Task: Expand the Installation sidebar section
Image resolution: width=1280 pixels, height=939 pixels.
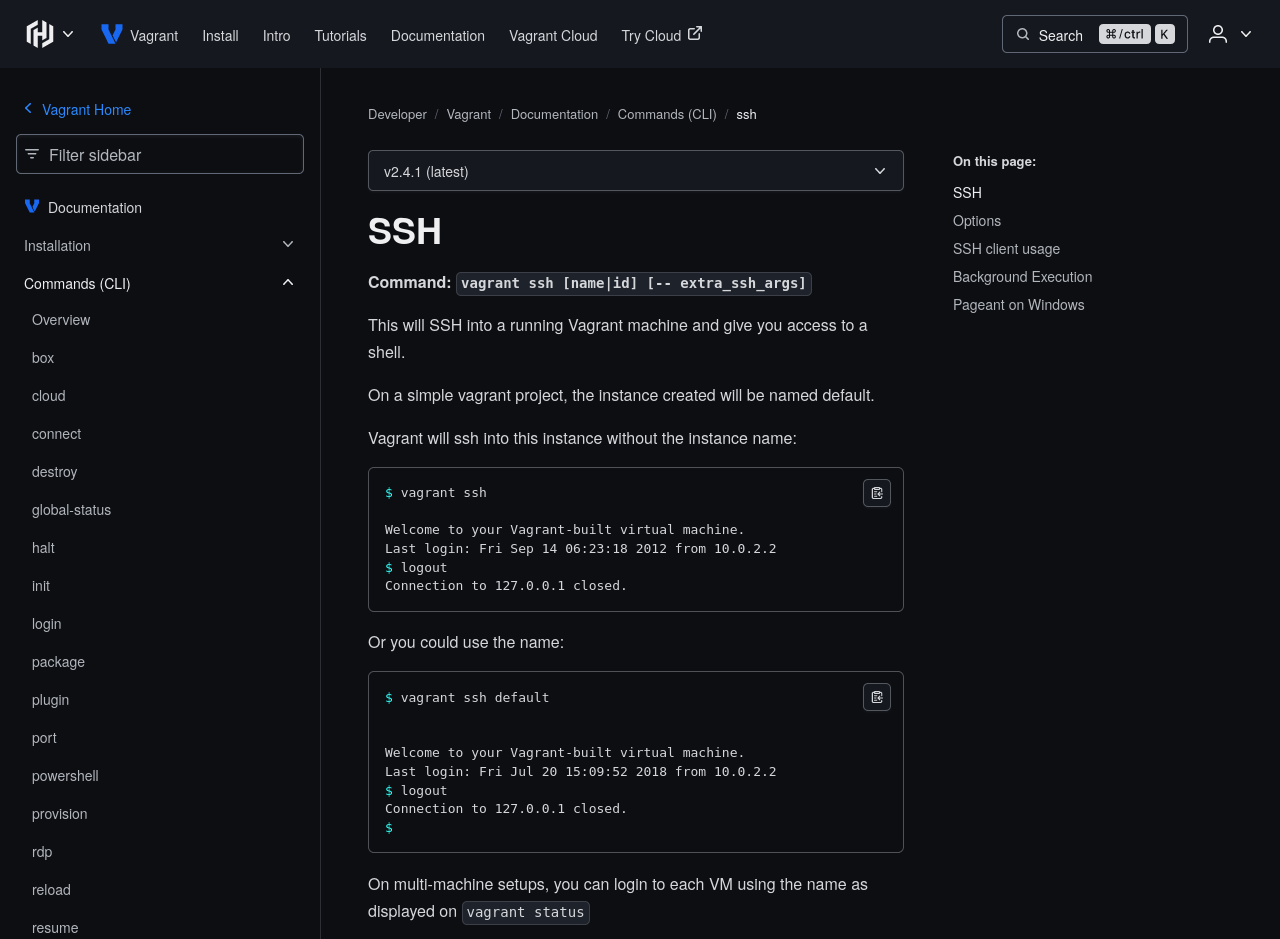Action: tap(288, 245)
